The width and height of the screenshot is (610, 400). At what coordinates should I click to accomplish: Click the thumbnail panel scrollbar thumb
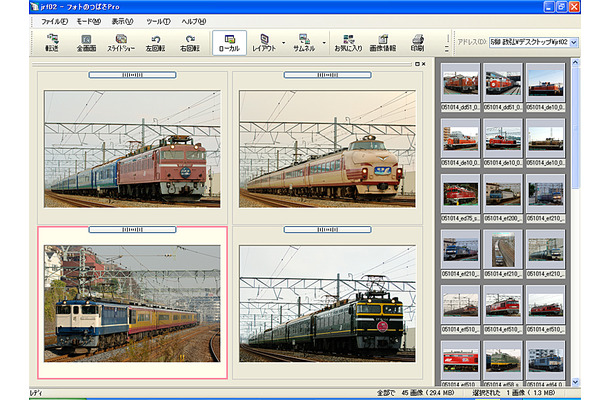tap(575, 127)
